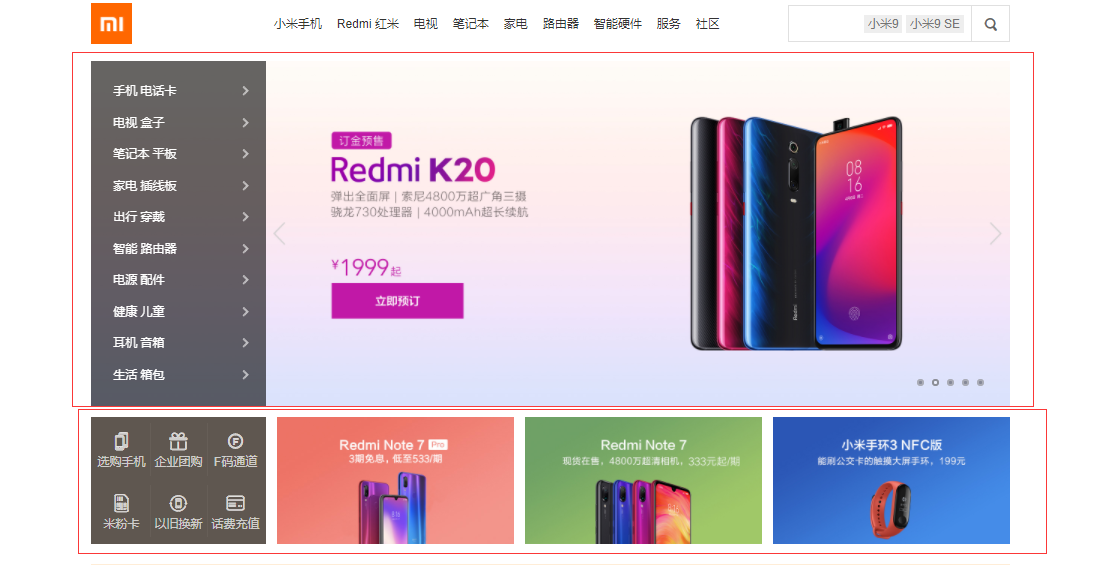This screenshot has height=565, width=1096.
Task: Select the third carousel dot indicator
Action: 951,382
